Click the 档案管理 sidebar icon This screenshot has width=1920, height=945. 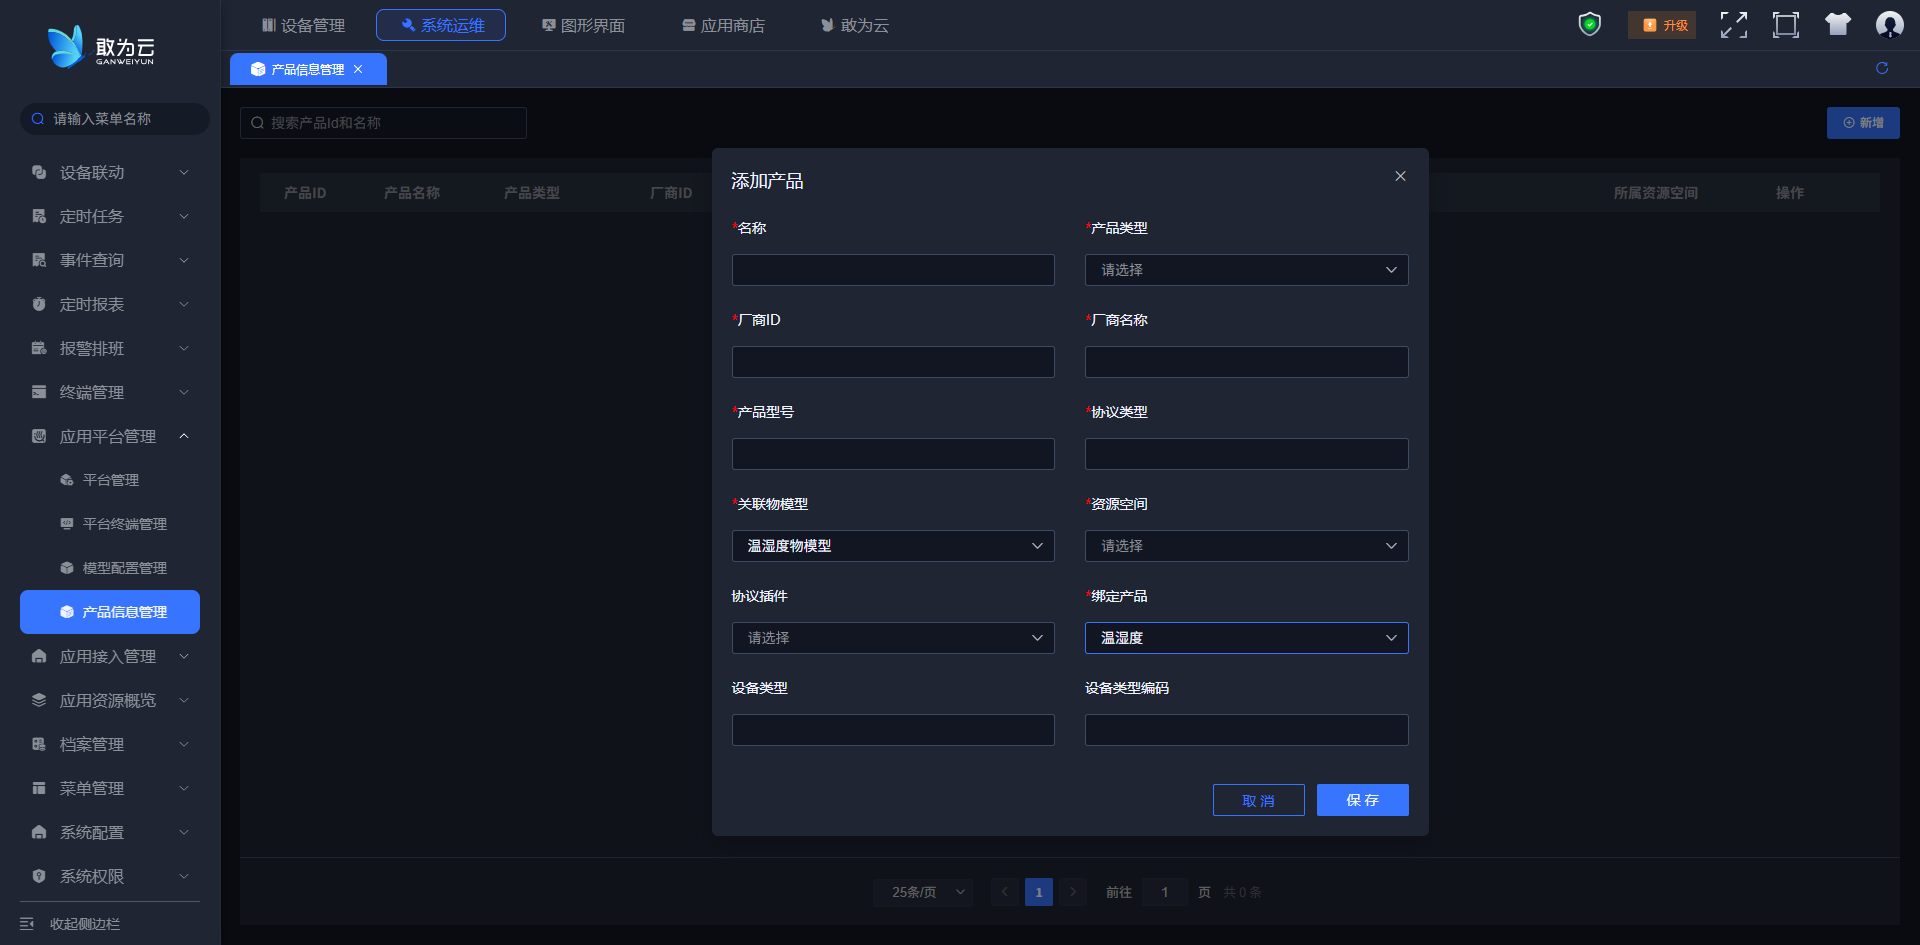tap(39, 744)
